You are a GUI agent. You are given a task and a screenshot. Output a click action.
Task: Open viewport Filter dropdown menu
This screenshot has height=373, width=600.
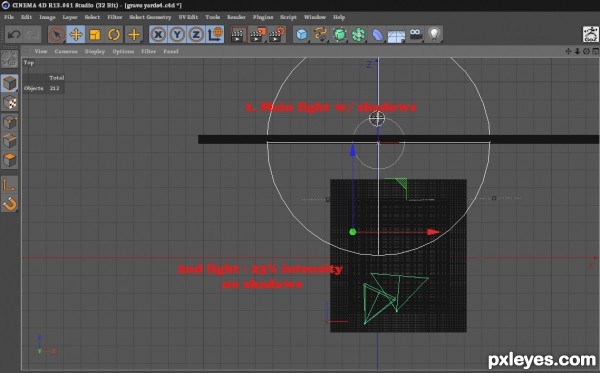pyautogui.click(x=148, y=51)
